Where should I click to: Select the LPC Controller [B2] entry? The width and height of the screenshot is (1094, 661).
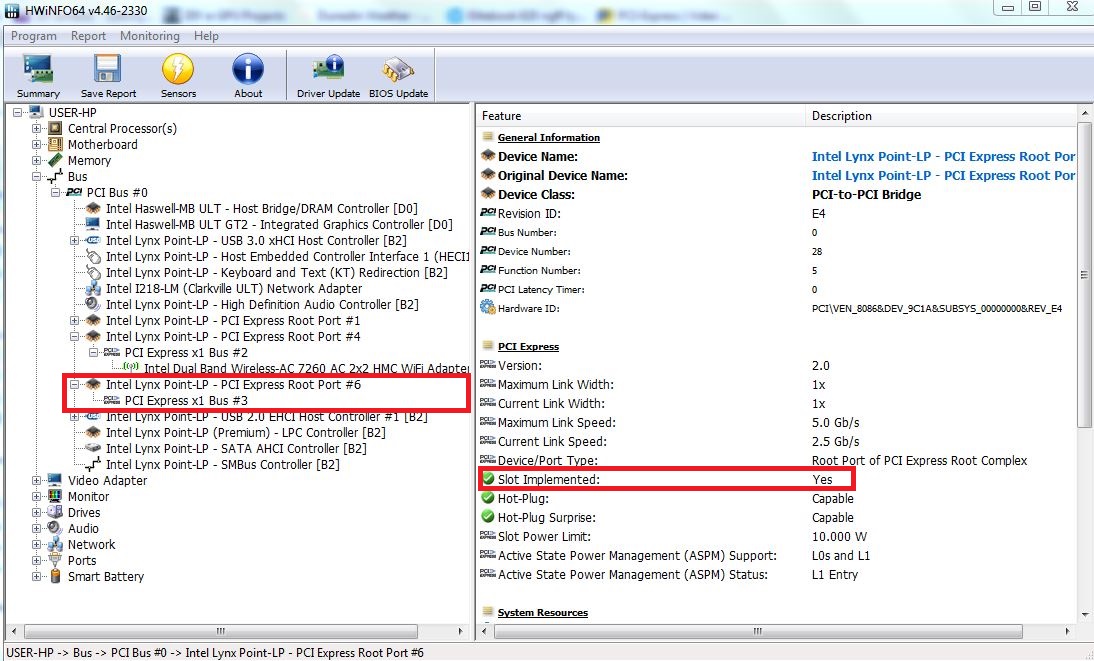point(246,432)
